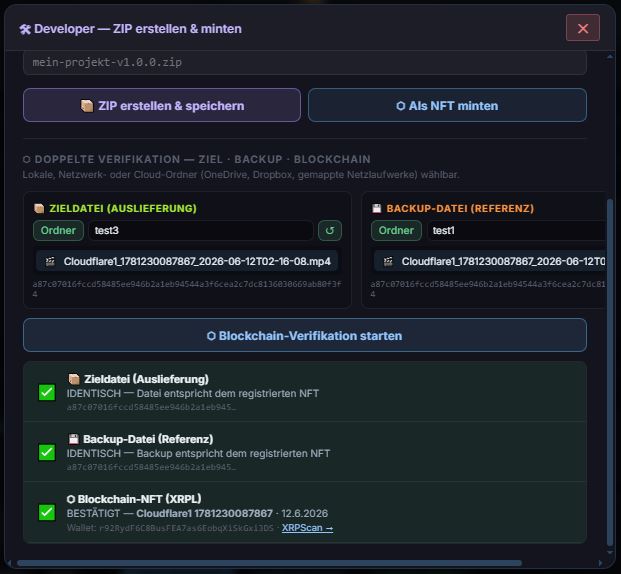
Task: Click the truncated hash under Backup-Datei (Referenz) result
Action: (x=151, y=467)
